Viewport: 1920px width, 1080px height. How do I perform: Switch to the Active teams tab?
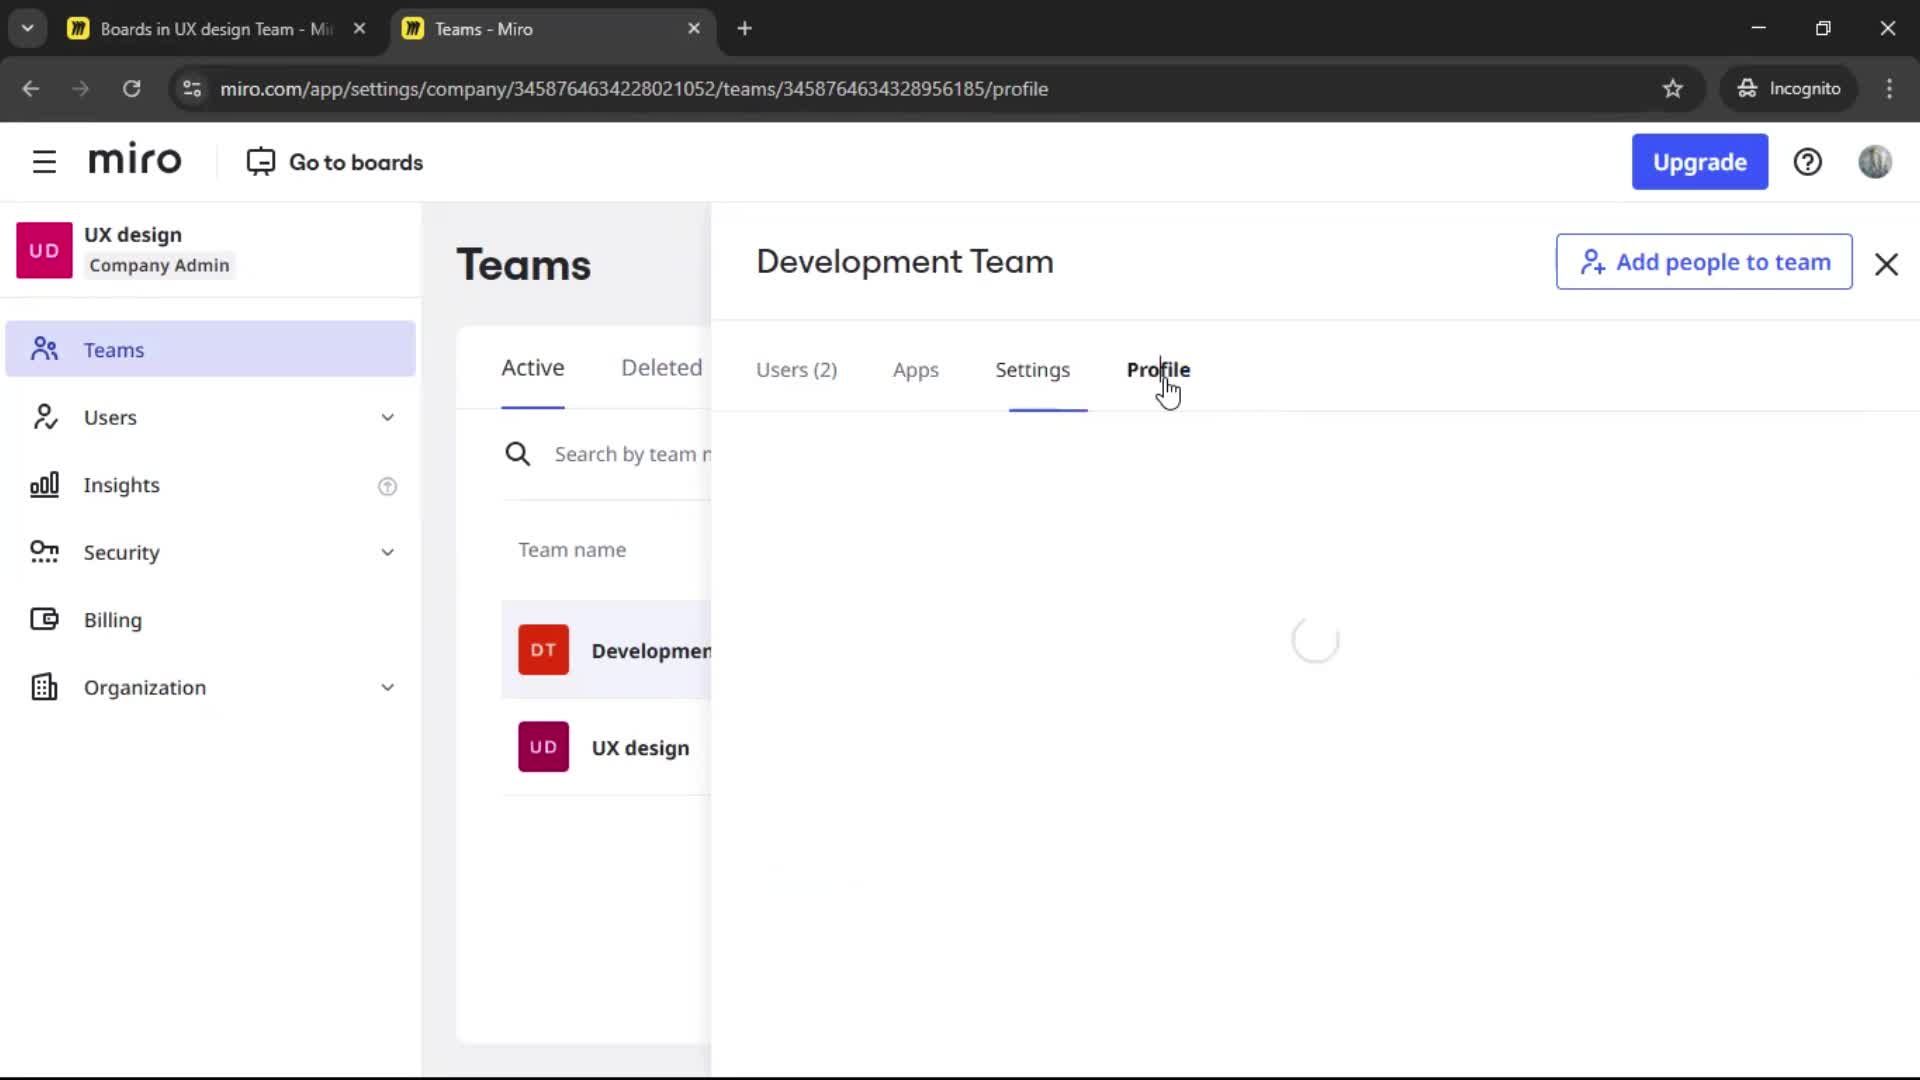tap(533, 368)
